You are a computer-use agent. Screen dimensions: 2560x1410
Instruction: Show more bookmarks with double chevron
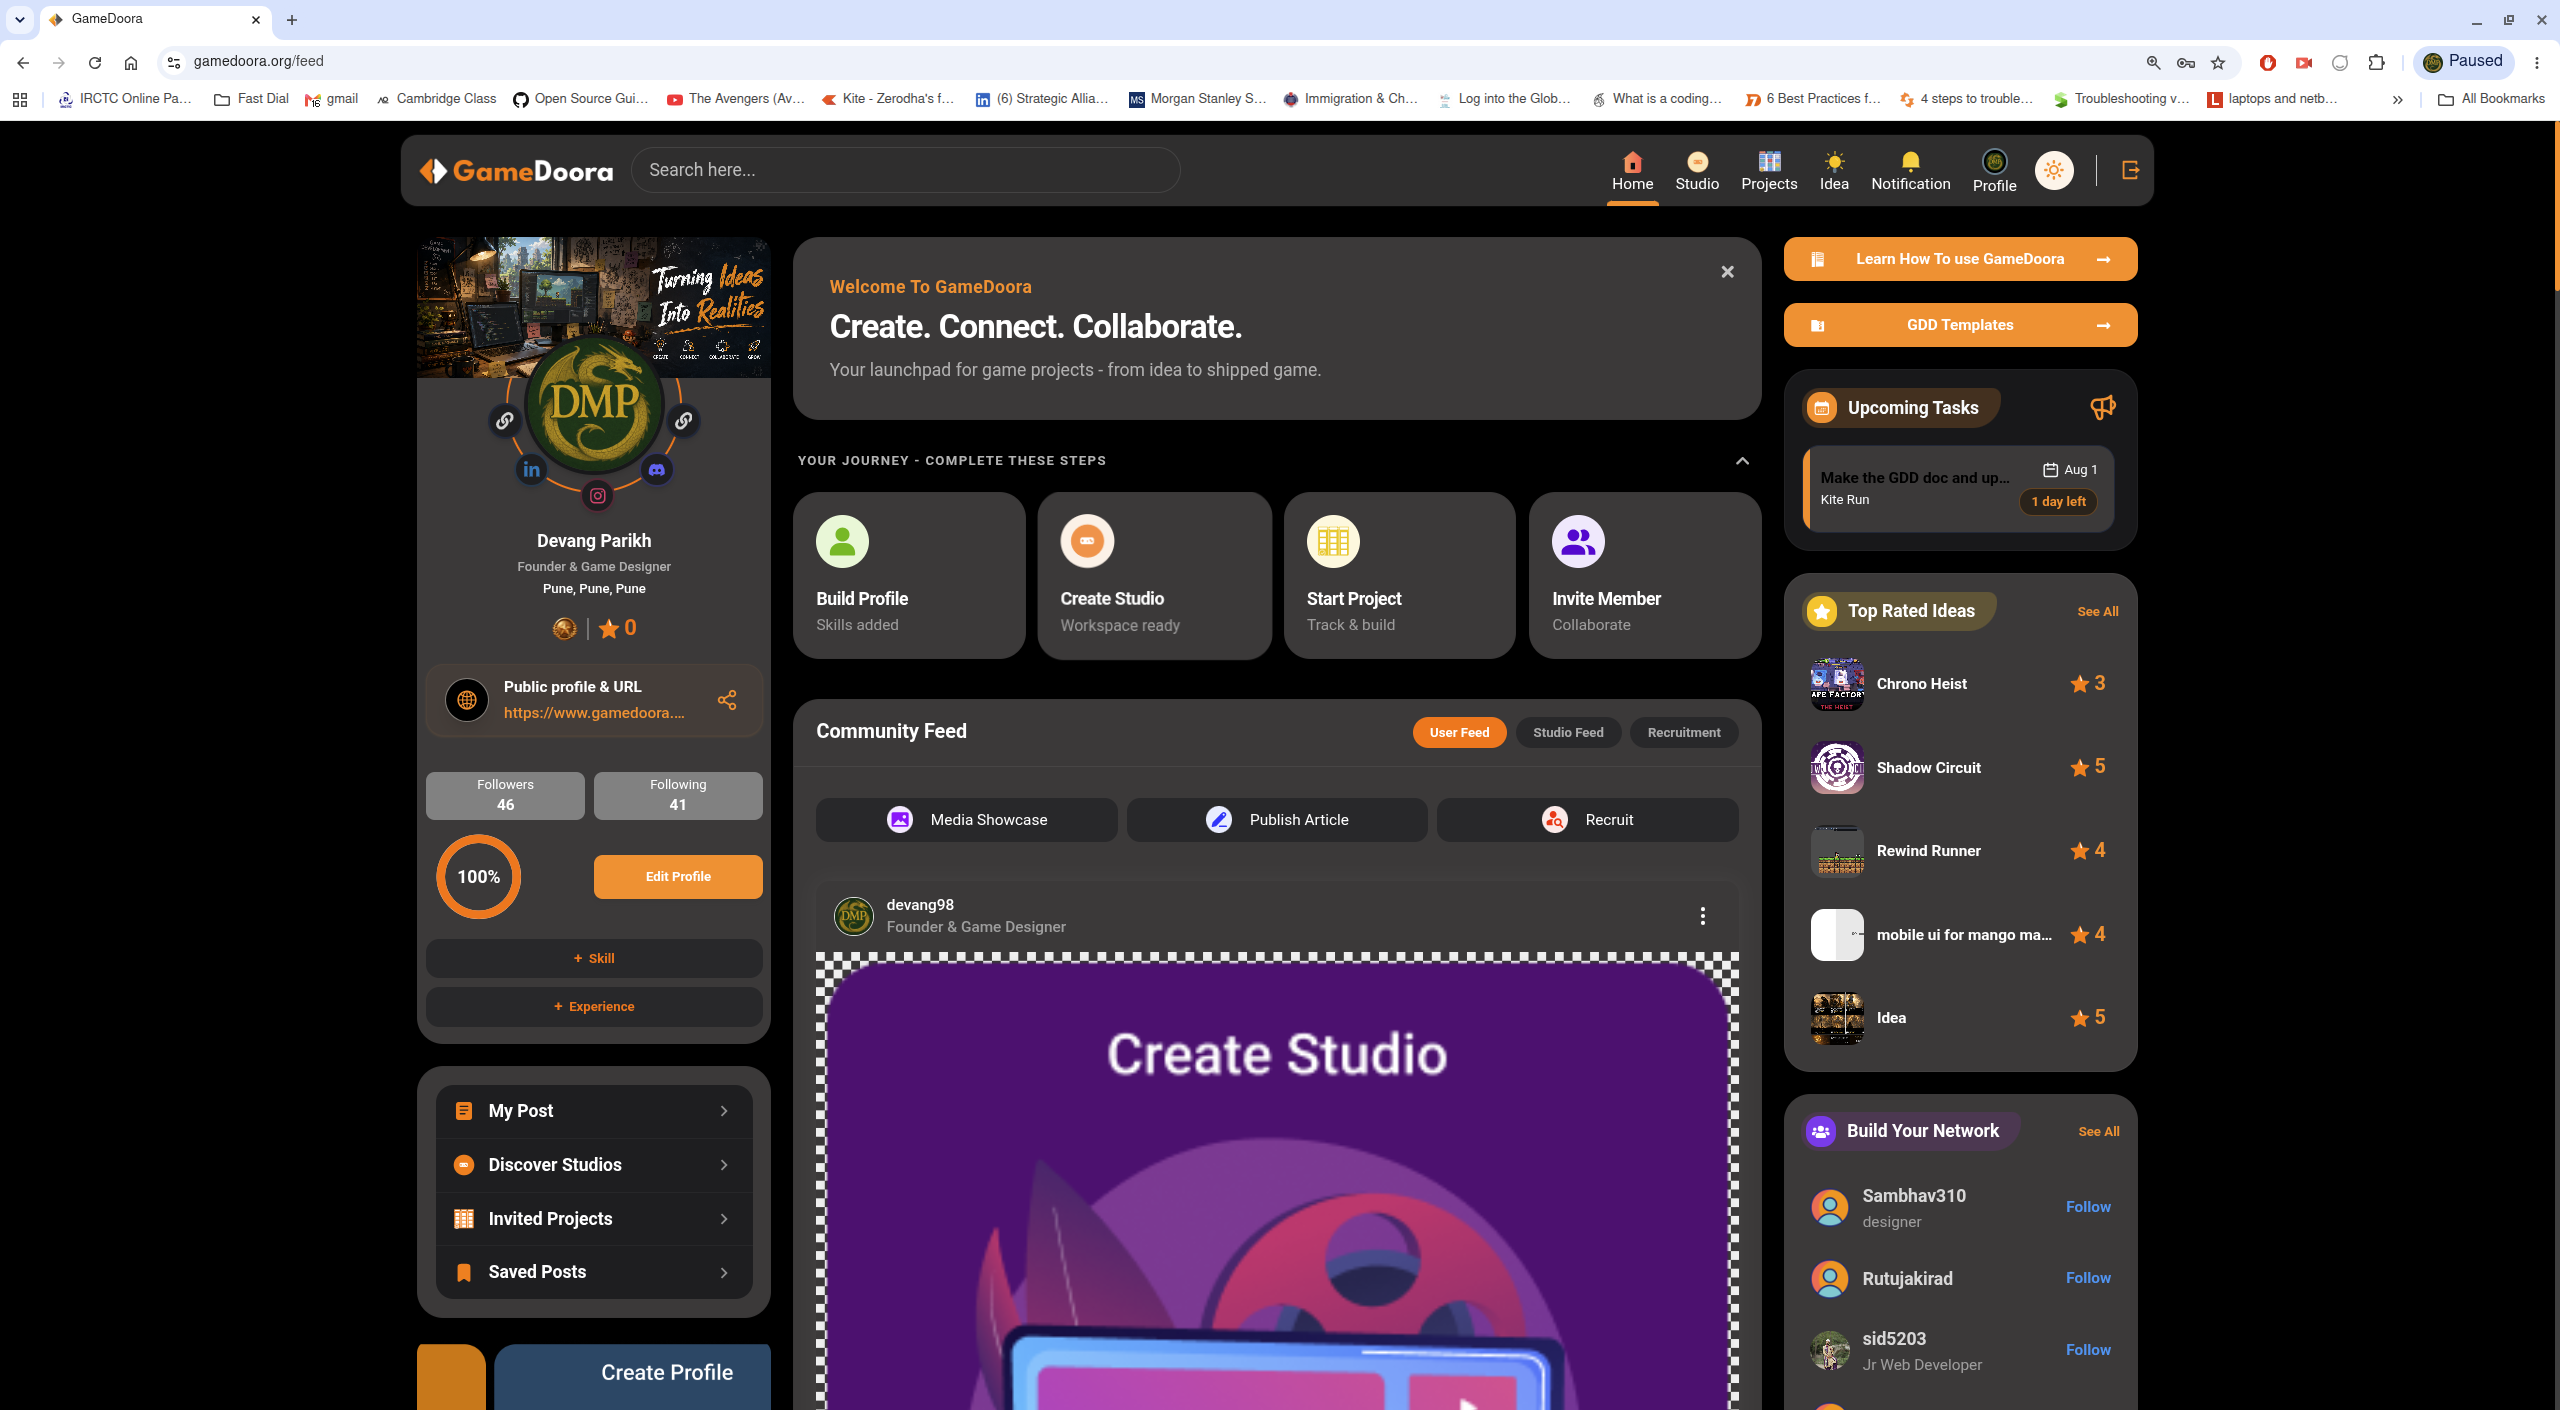point(2397,99)
